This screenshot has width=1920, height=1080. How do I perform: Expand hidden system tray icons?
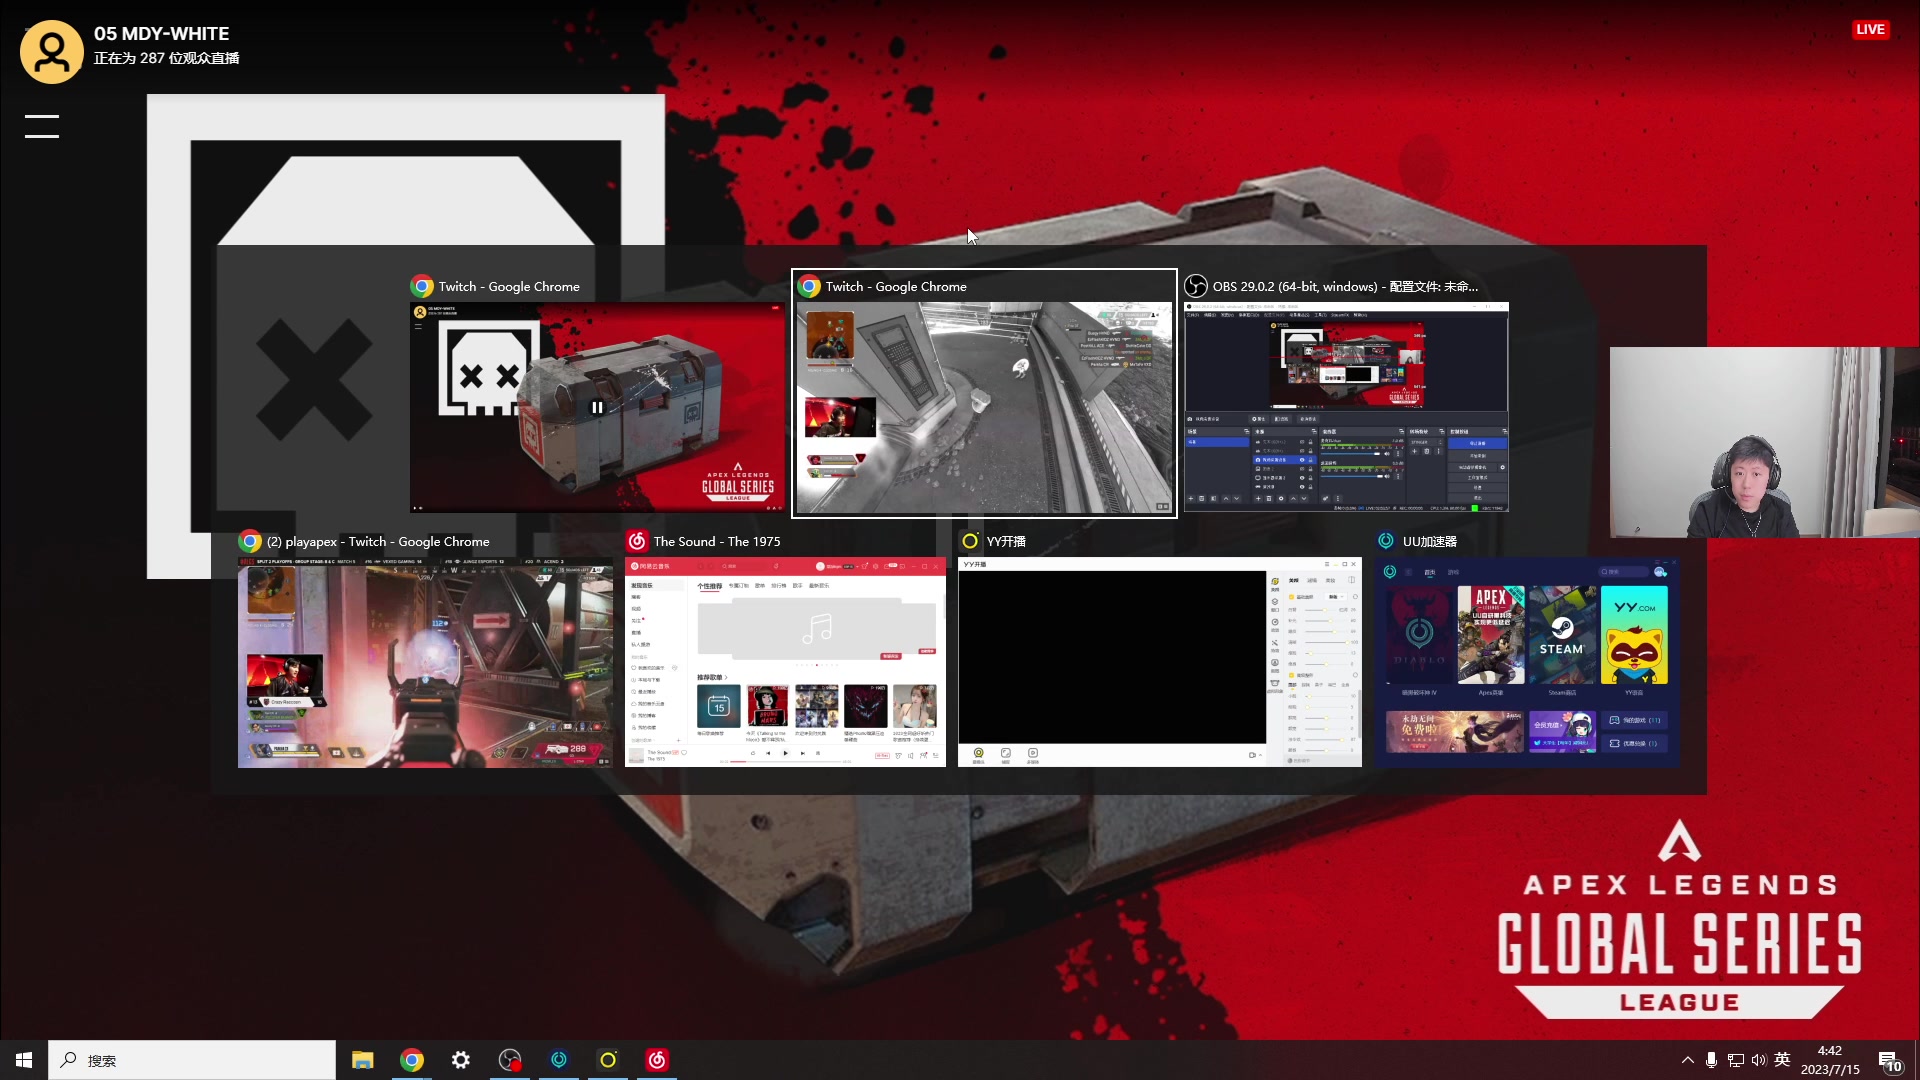click(x=1688, y=1060)
